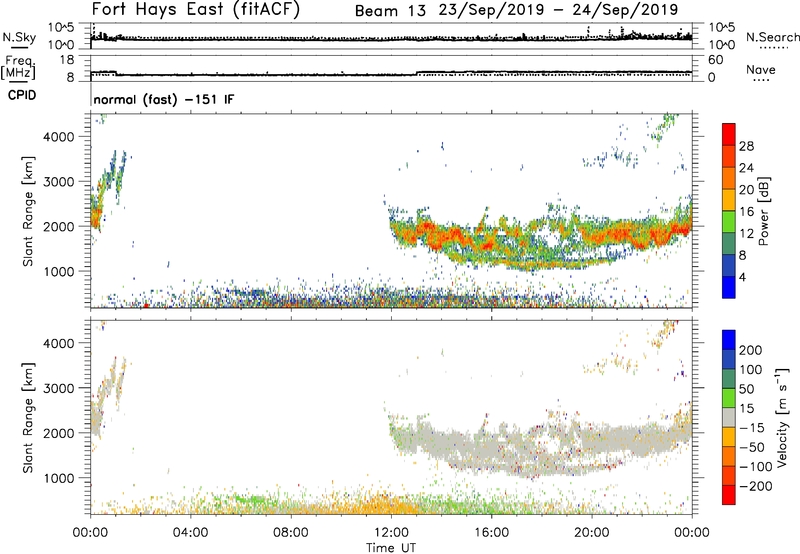Click the 'Nave' legend label
The width and height of the screenshot is (800, 554).
761,69
